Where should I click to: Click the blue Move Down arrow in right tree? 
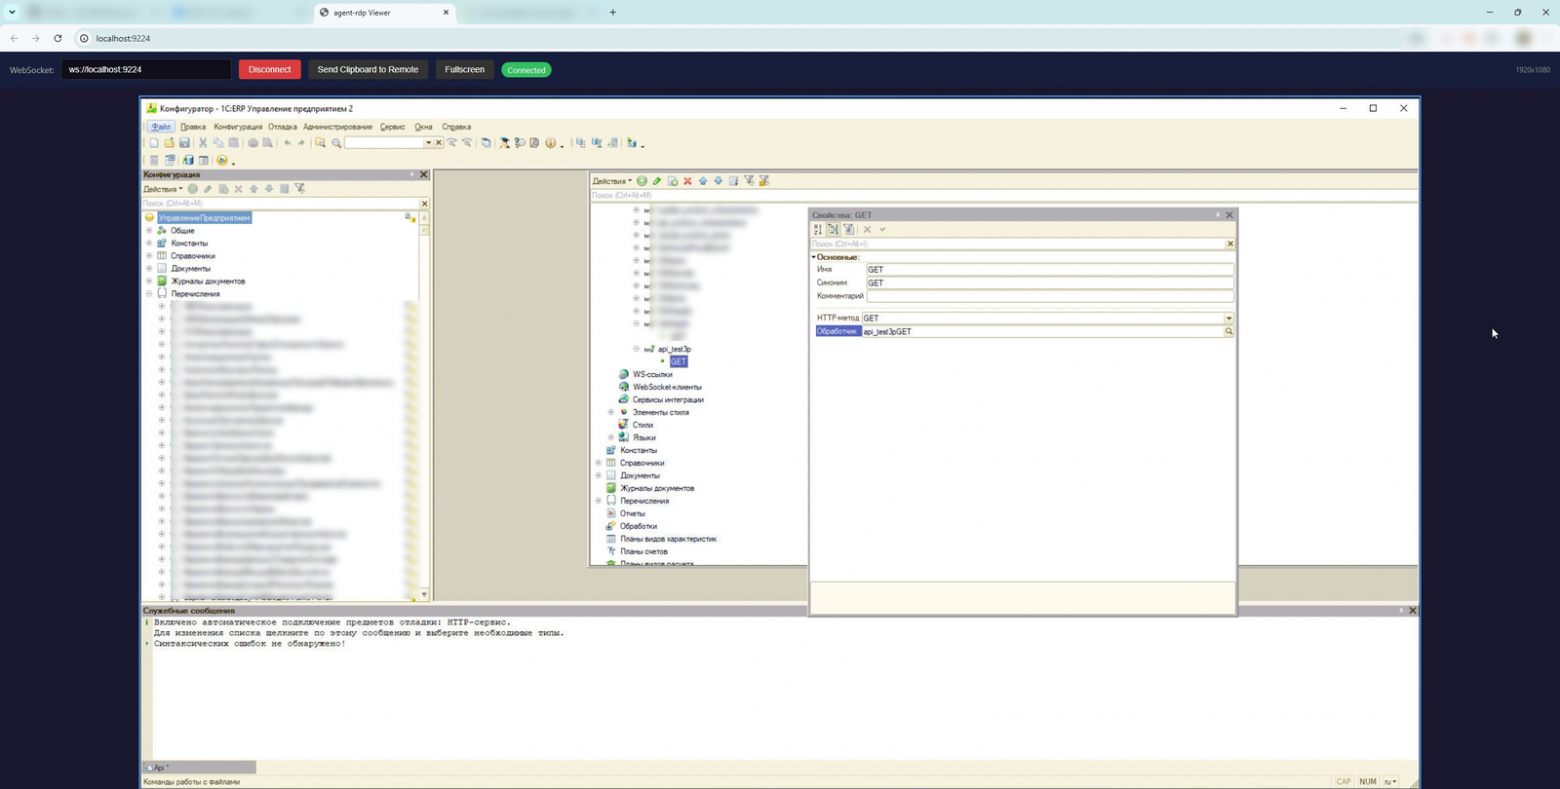(718, 181)
